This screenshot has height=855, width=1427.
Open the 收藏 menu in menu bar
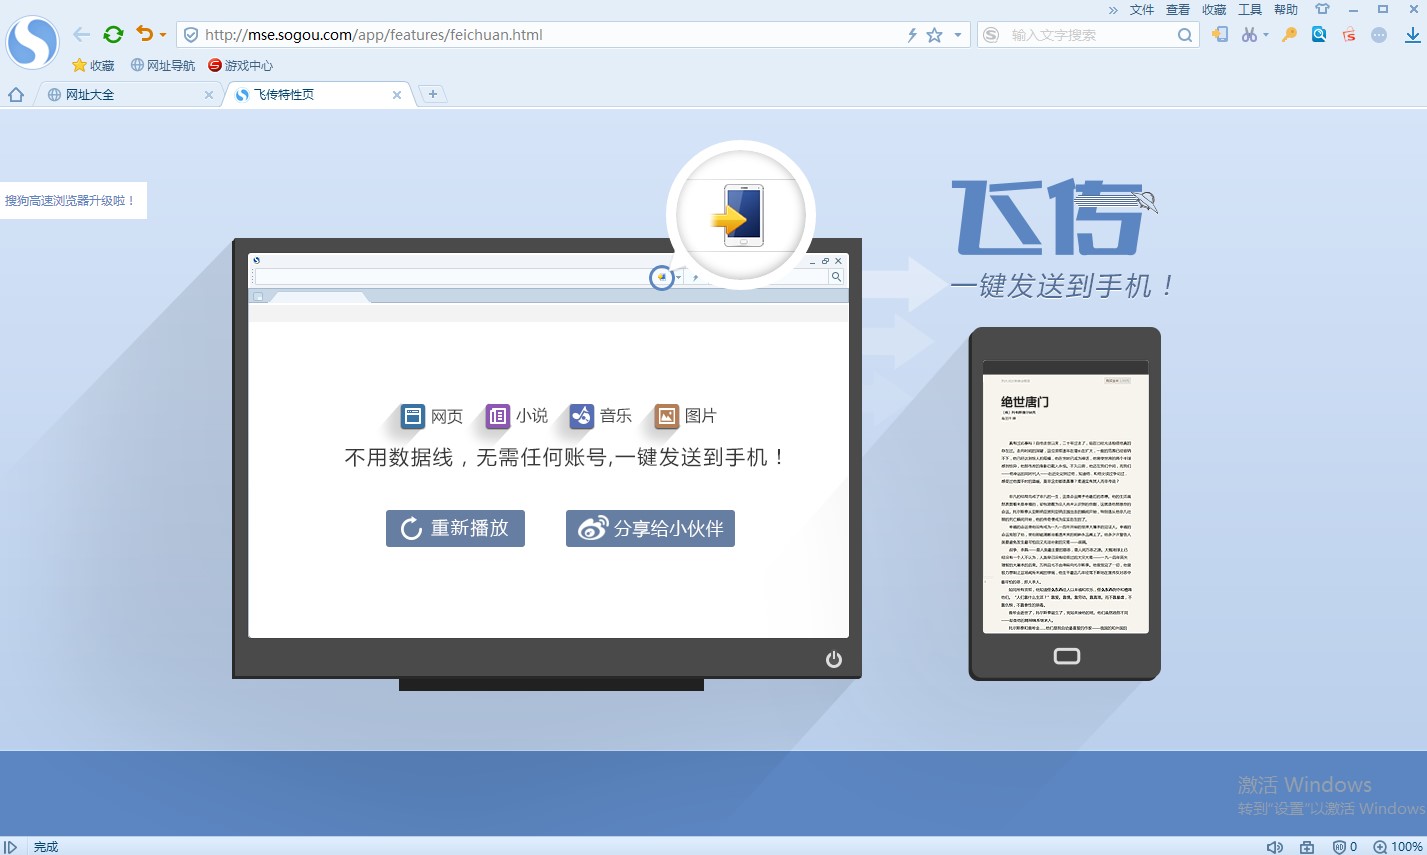click(x=1214, y=10)
